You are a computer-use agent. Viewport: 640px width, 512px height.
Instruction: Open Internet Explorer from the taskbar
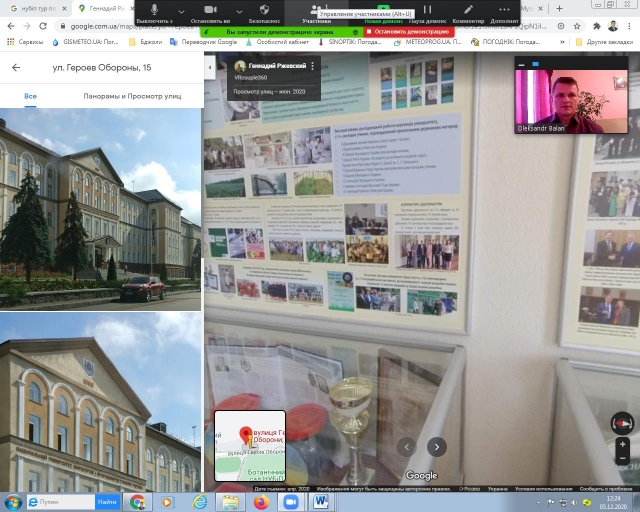[200, 502]
